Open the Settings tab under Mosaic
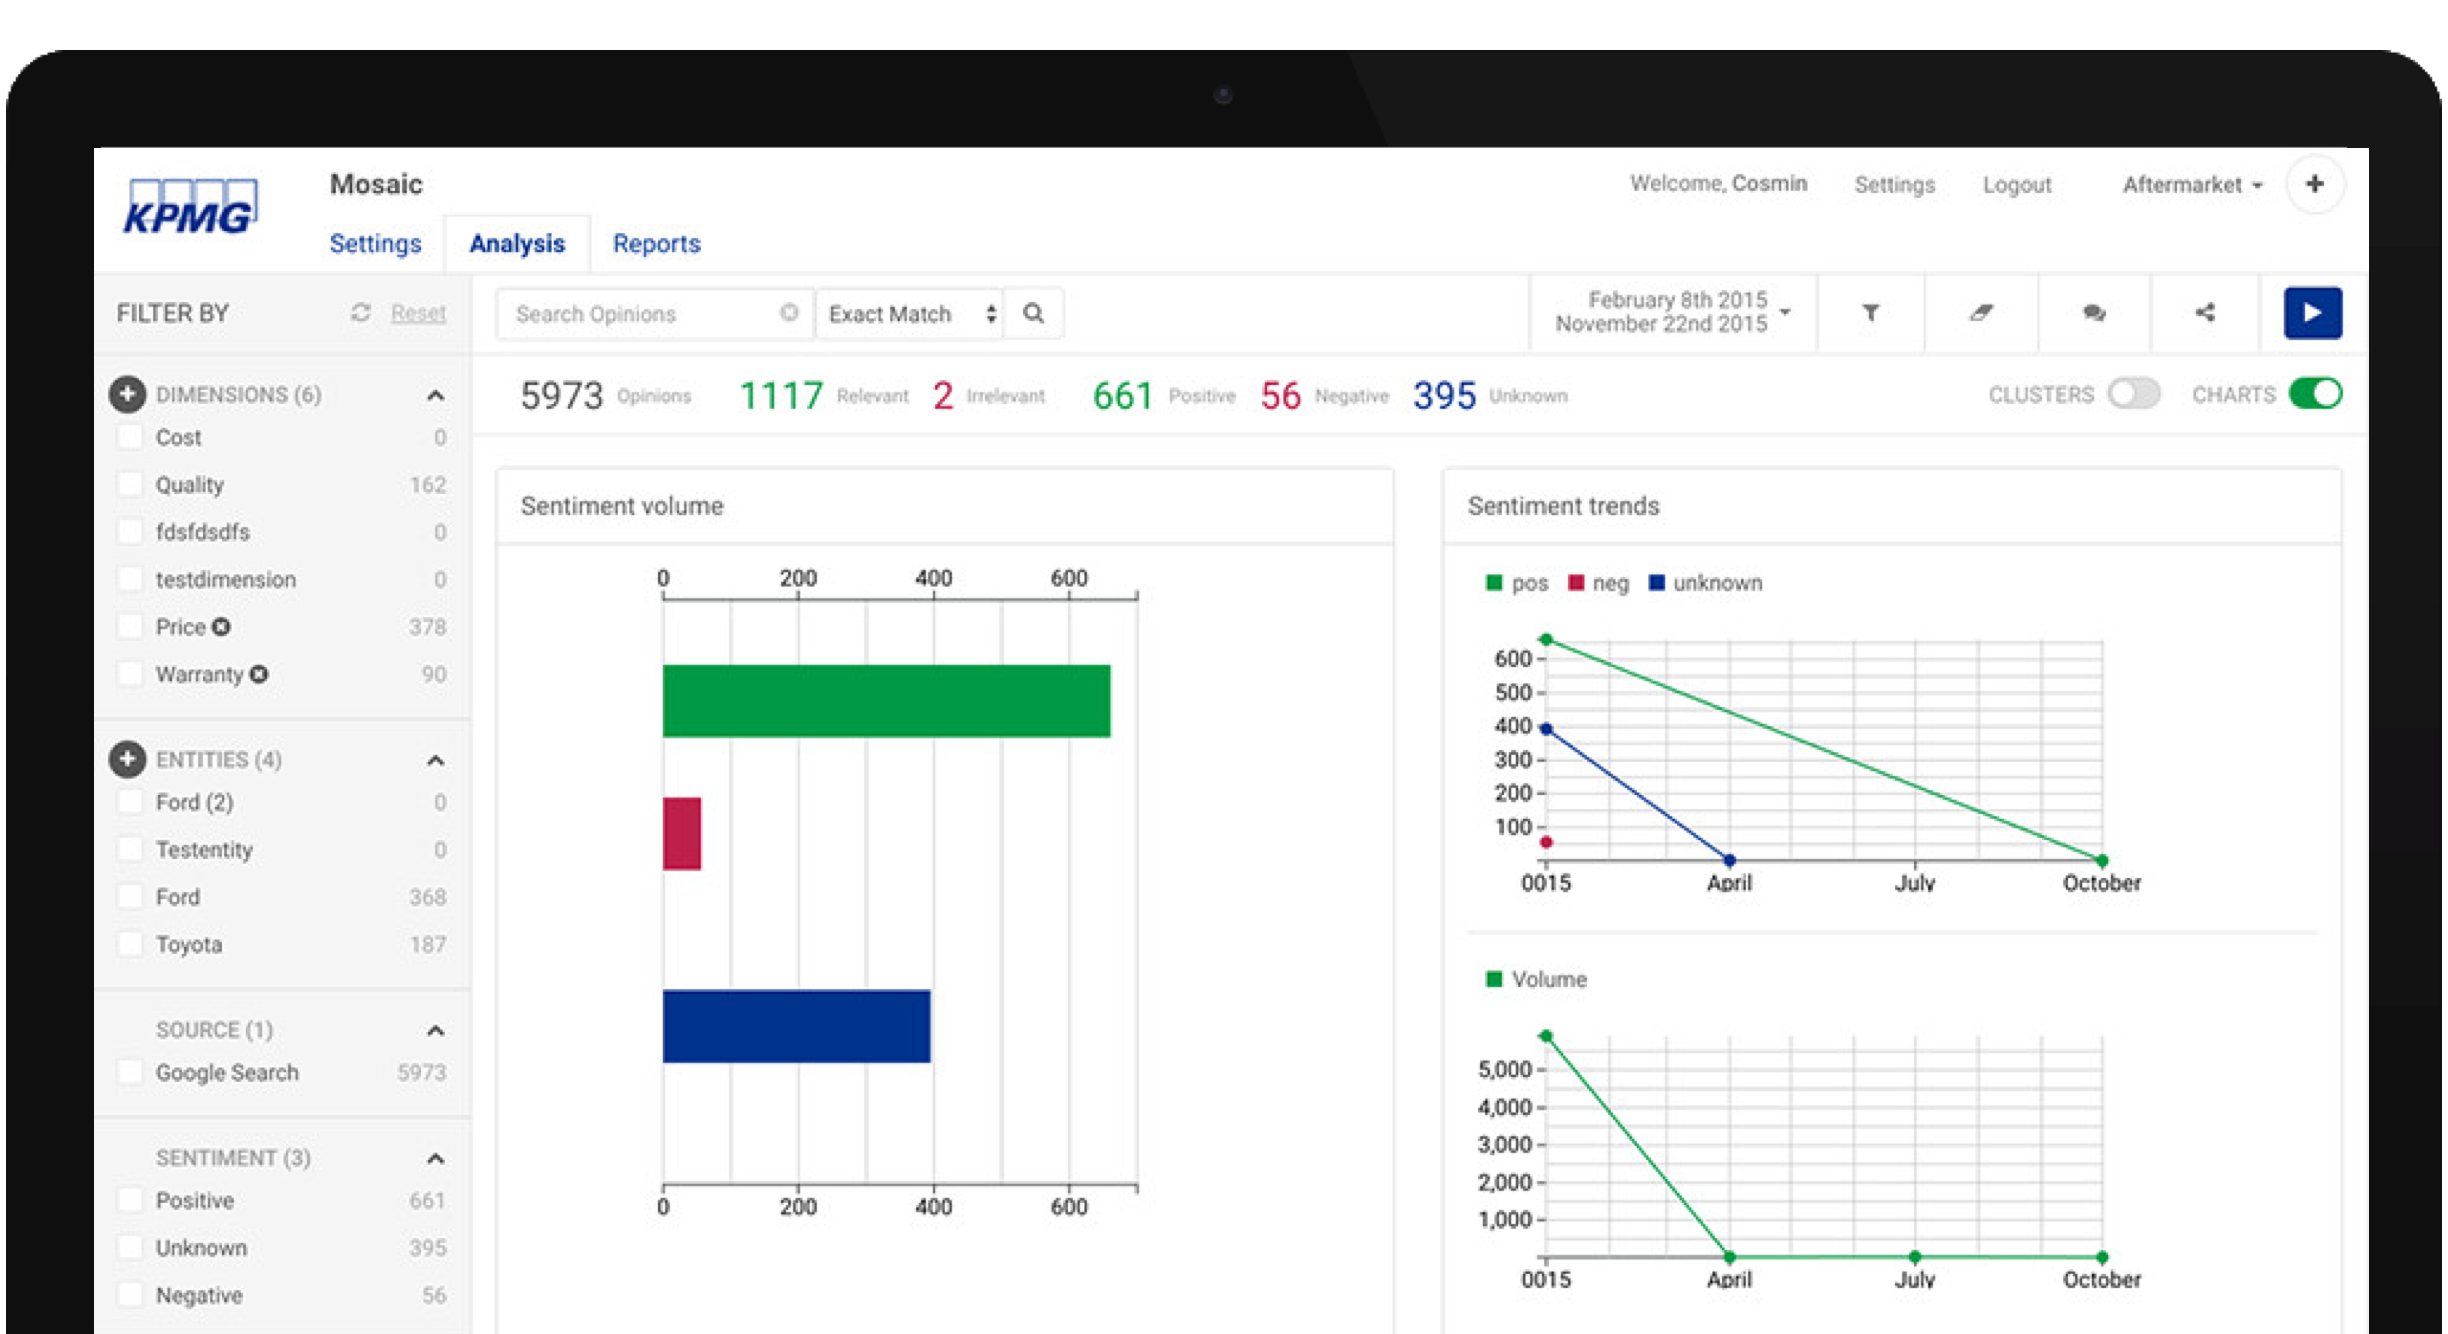 coord(375,243)
